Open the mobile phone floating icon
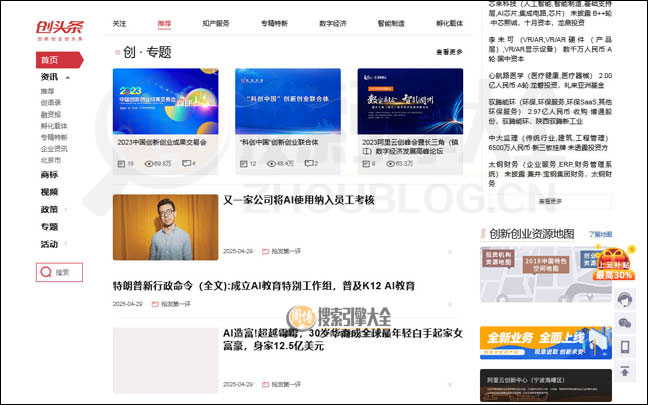The width and height of the screenshot is (648, 405). tap(624, 347)
